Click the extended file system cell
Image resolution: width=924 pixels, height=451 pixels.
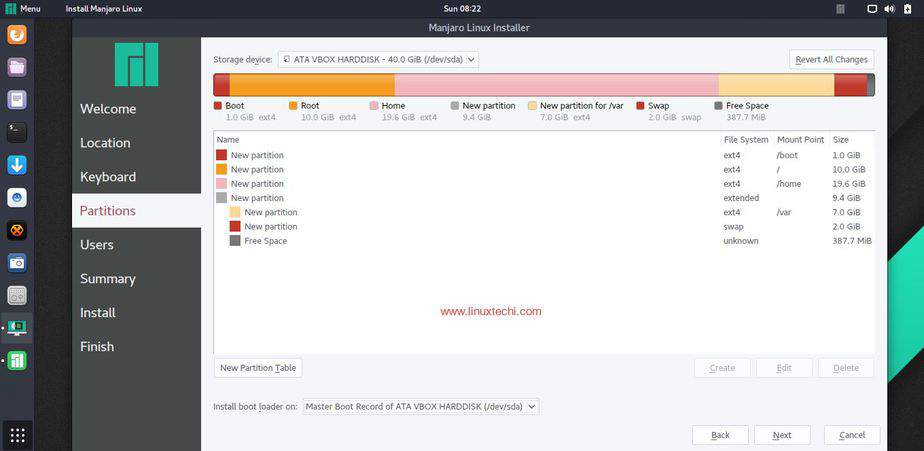[741, 198]
